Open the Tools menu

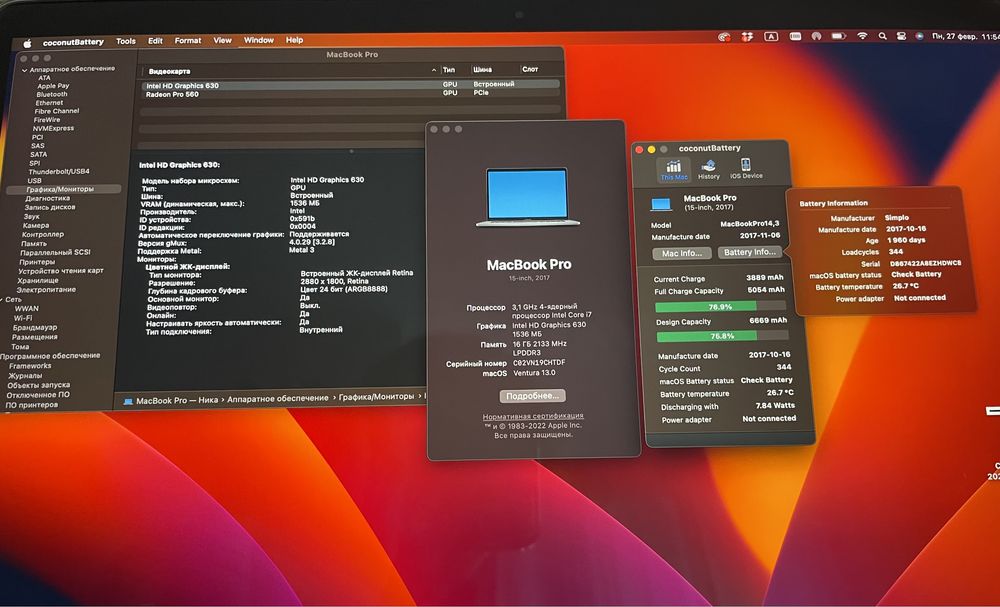tap(126, 41)
